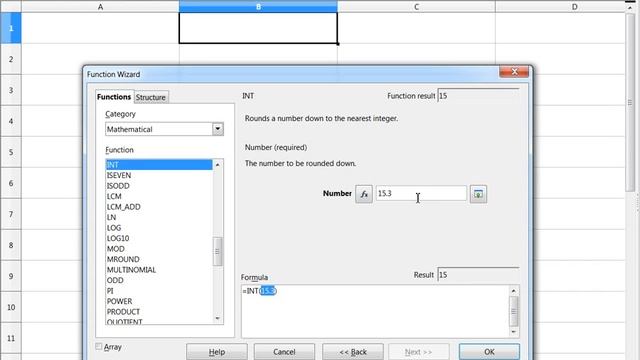Click the spreadsheet vertical scrollbar

click(x=630, y=102)
